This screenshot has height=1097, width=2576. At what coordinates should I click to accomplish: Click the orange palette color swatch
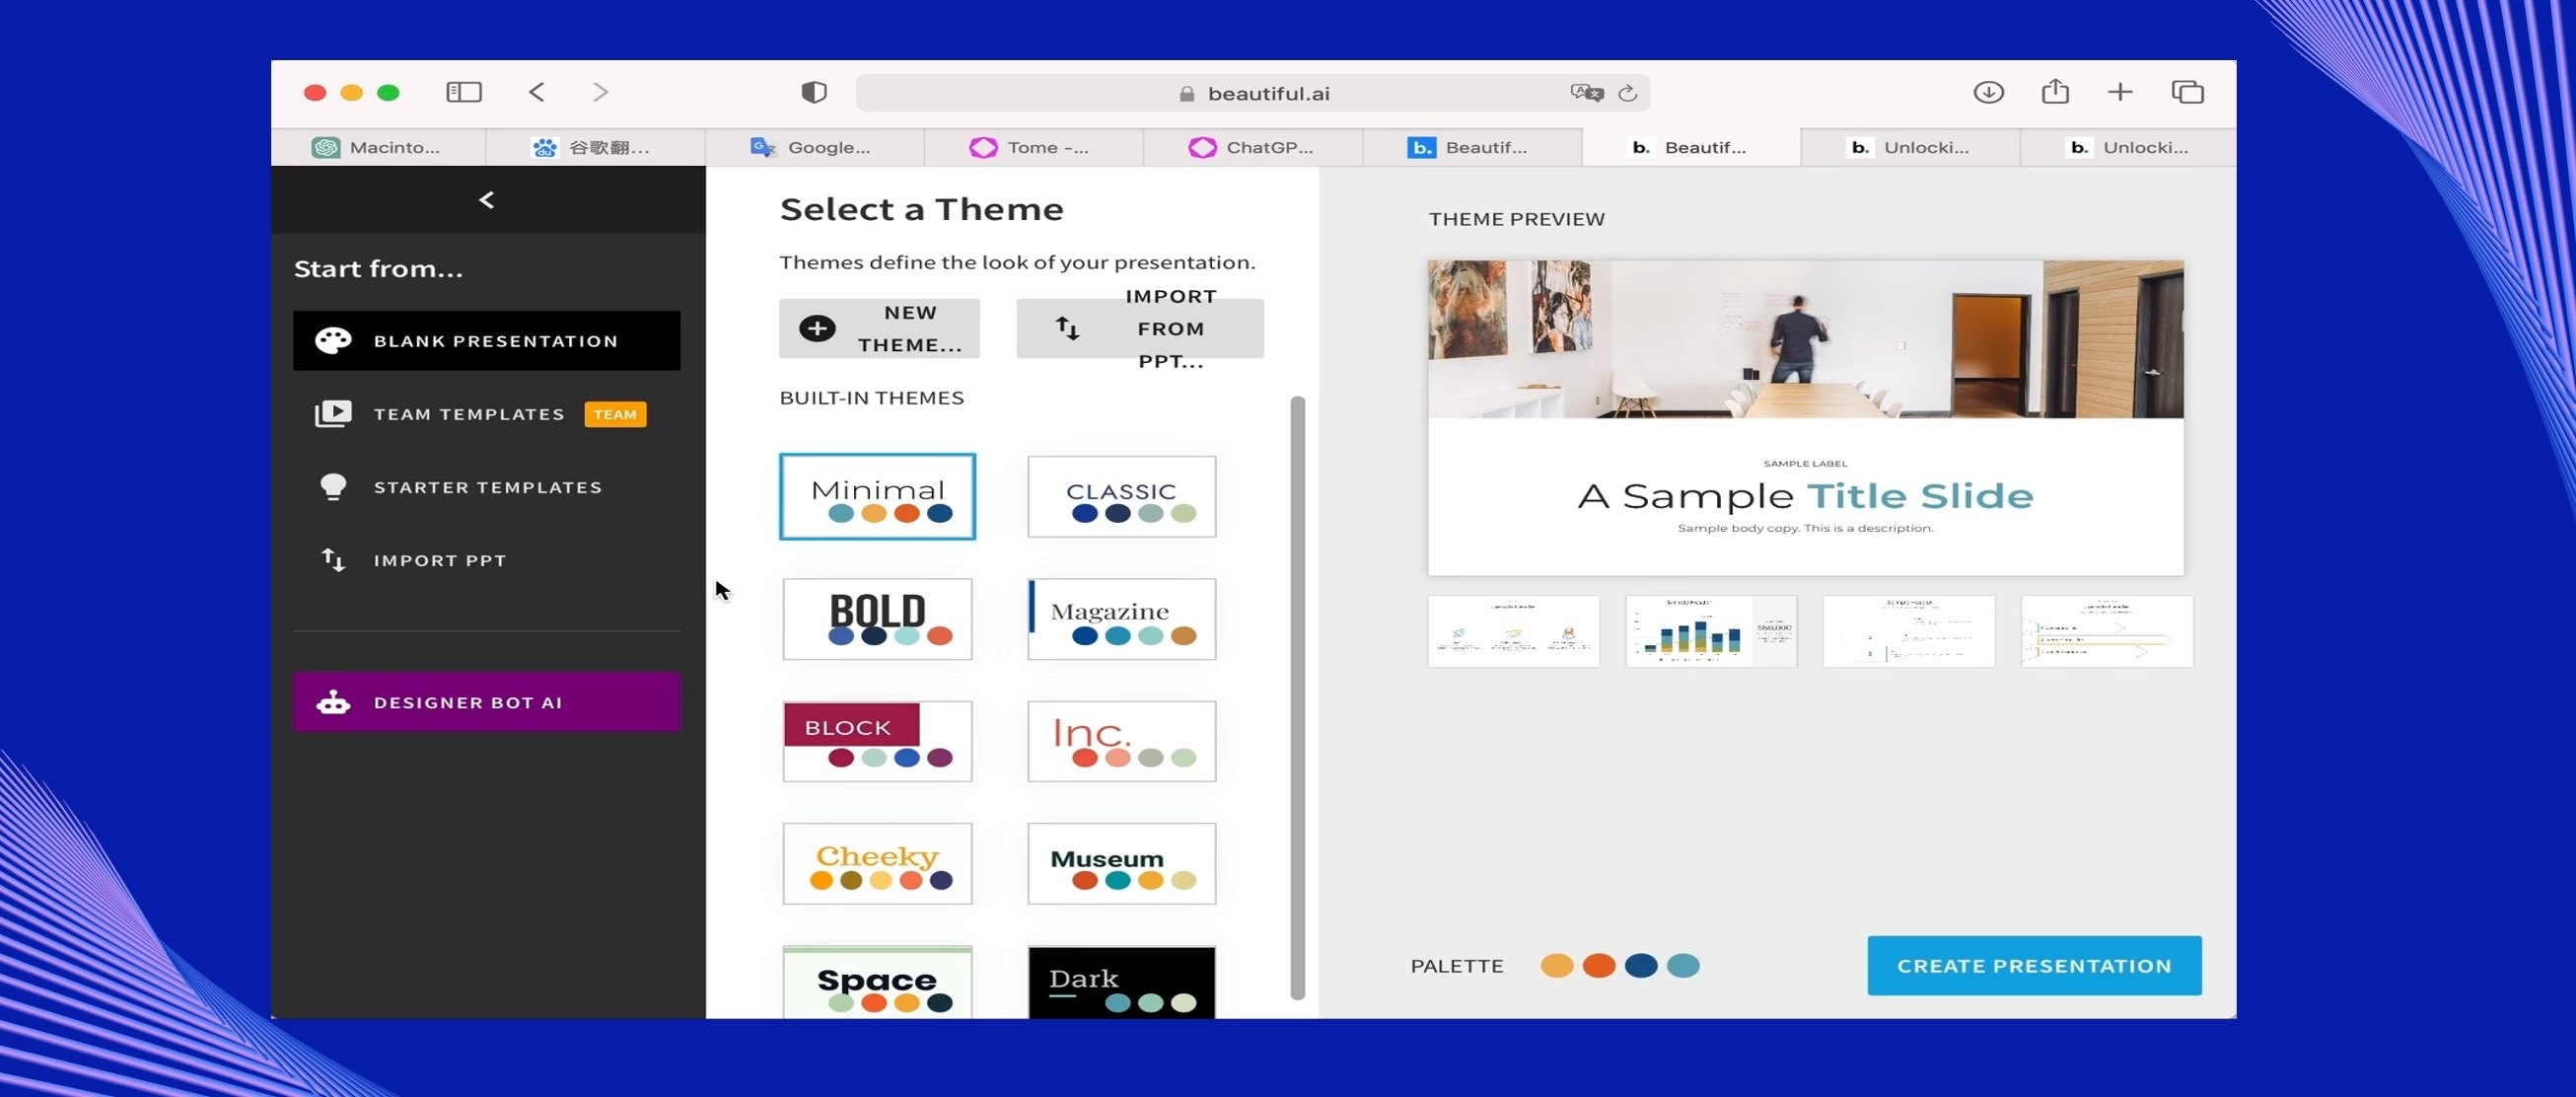click(1598, 966)
